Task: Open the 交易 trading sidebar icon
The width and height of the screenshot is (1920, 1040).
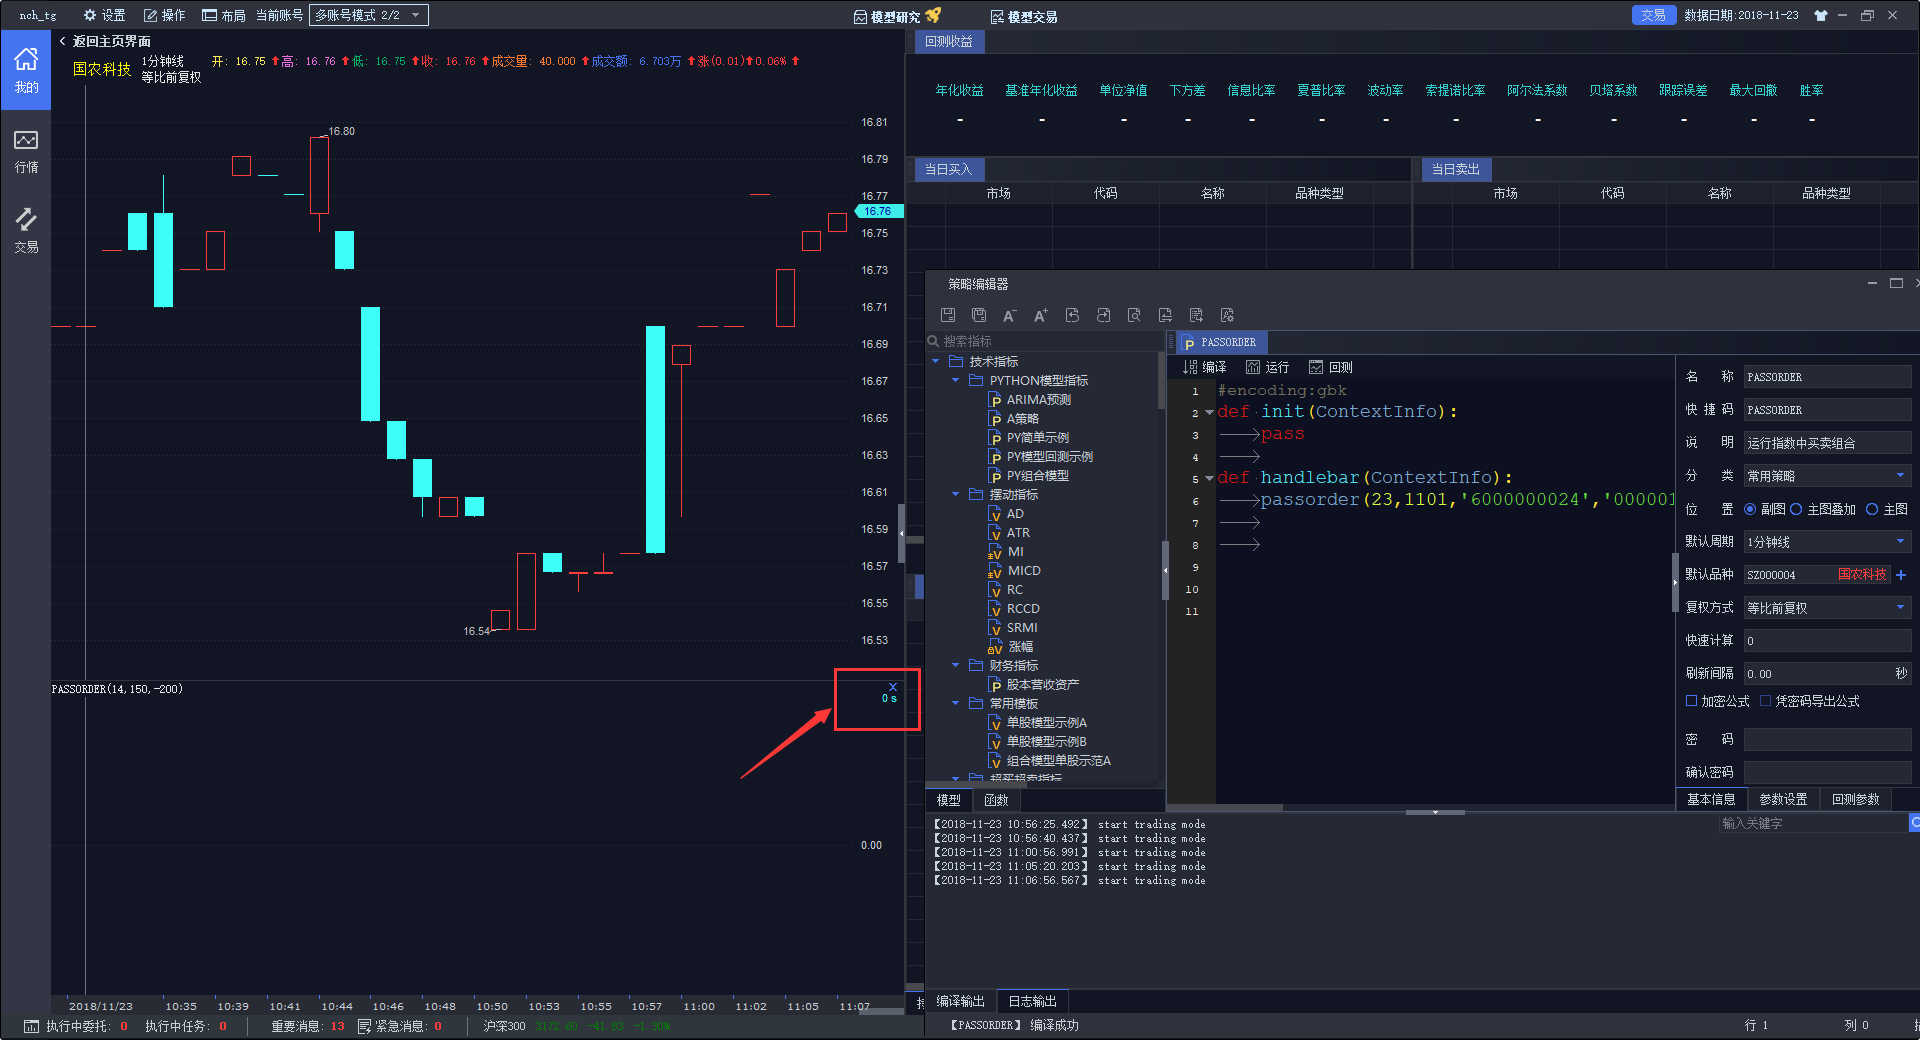Action: pyautogui.click(x=26, y=230)
